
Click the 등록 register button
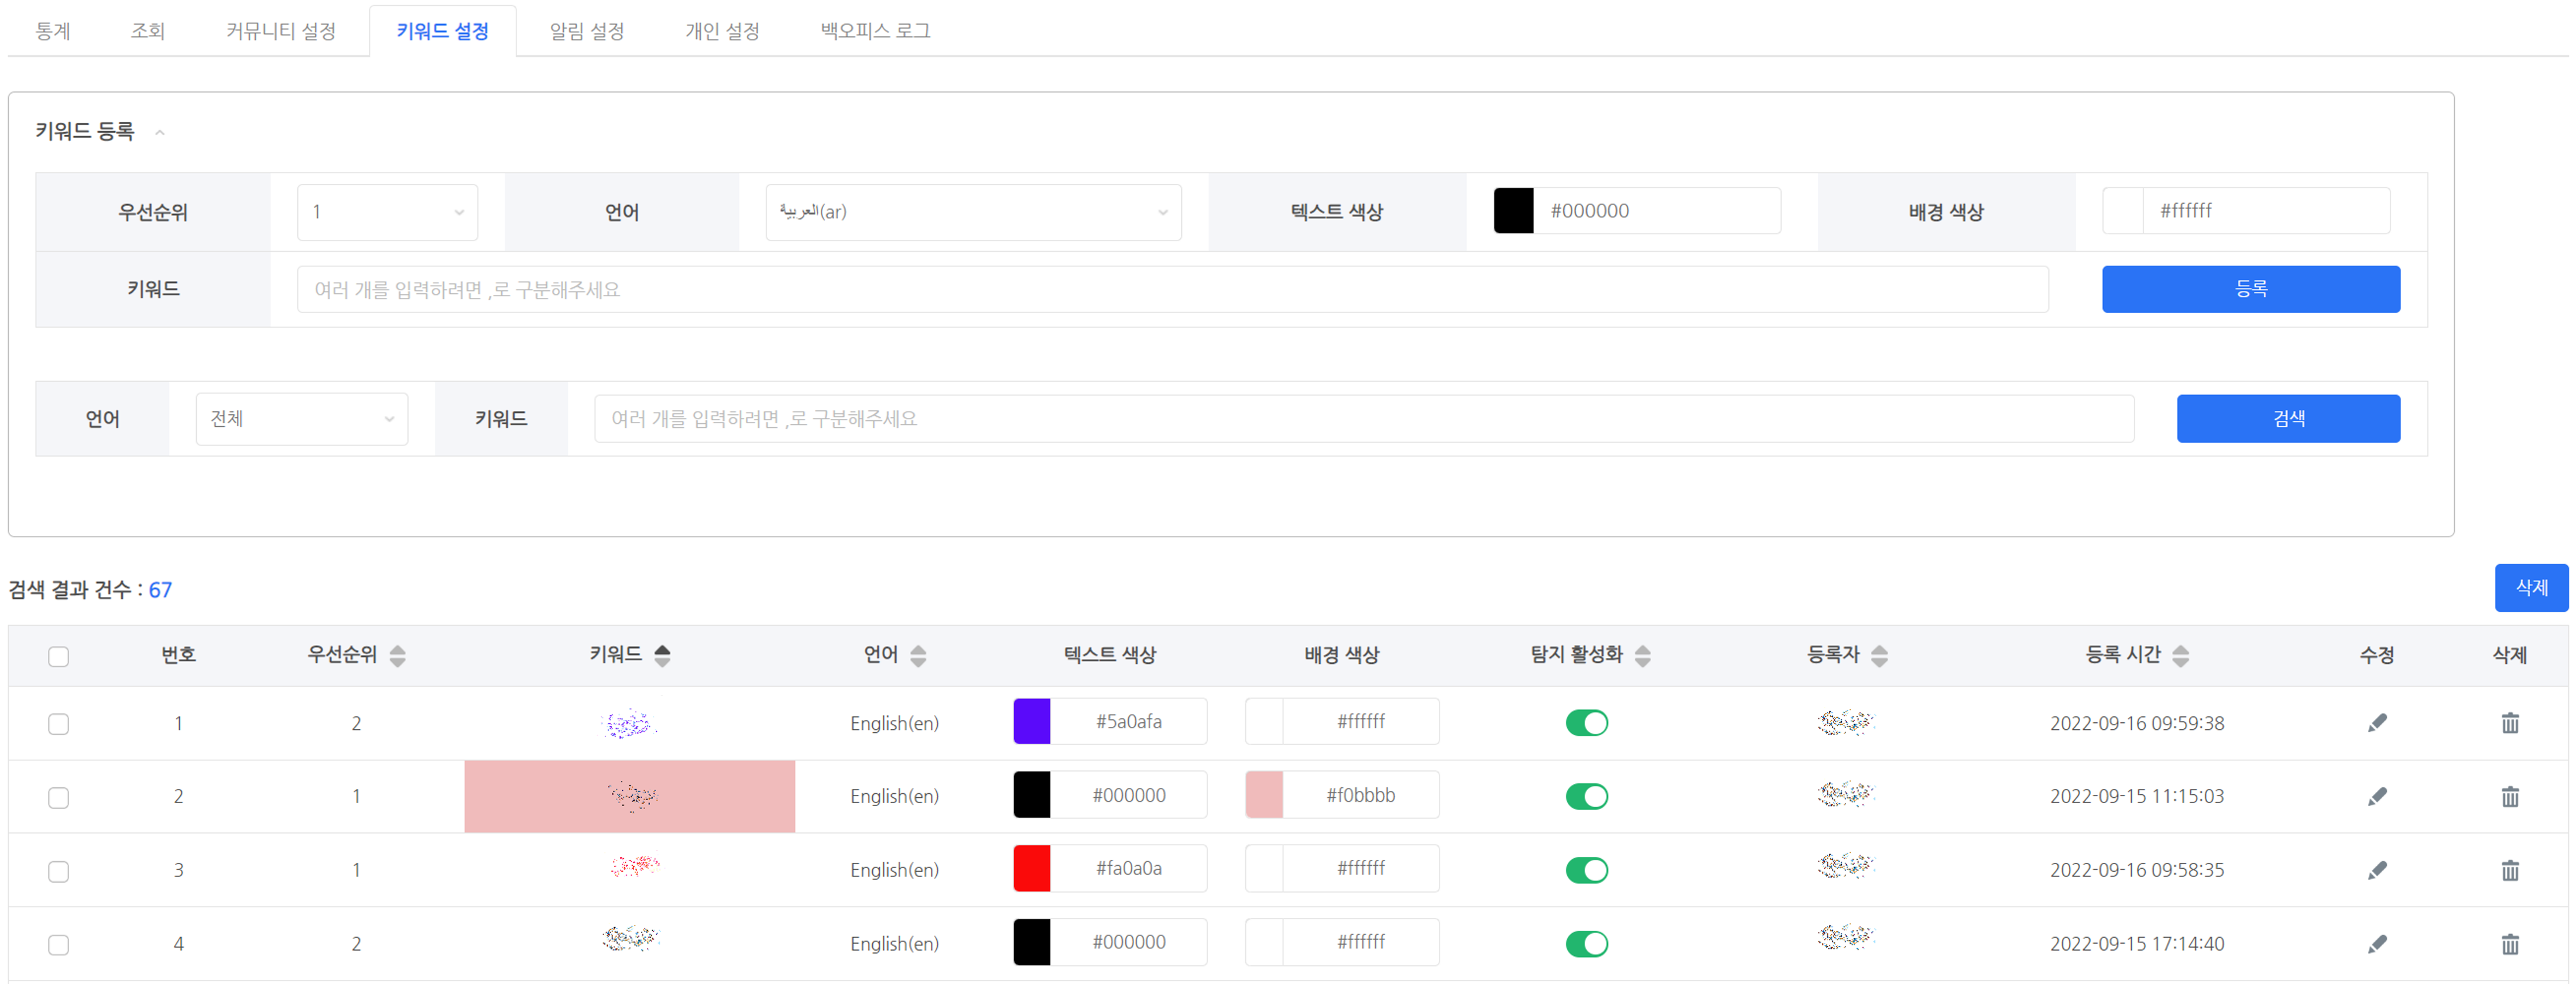click(x=2250, y=289)
